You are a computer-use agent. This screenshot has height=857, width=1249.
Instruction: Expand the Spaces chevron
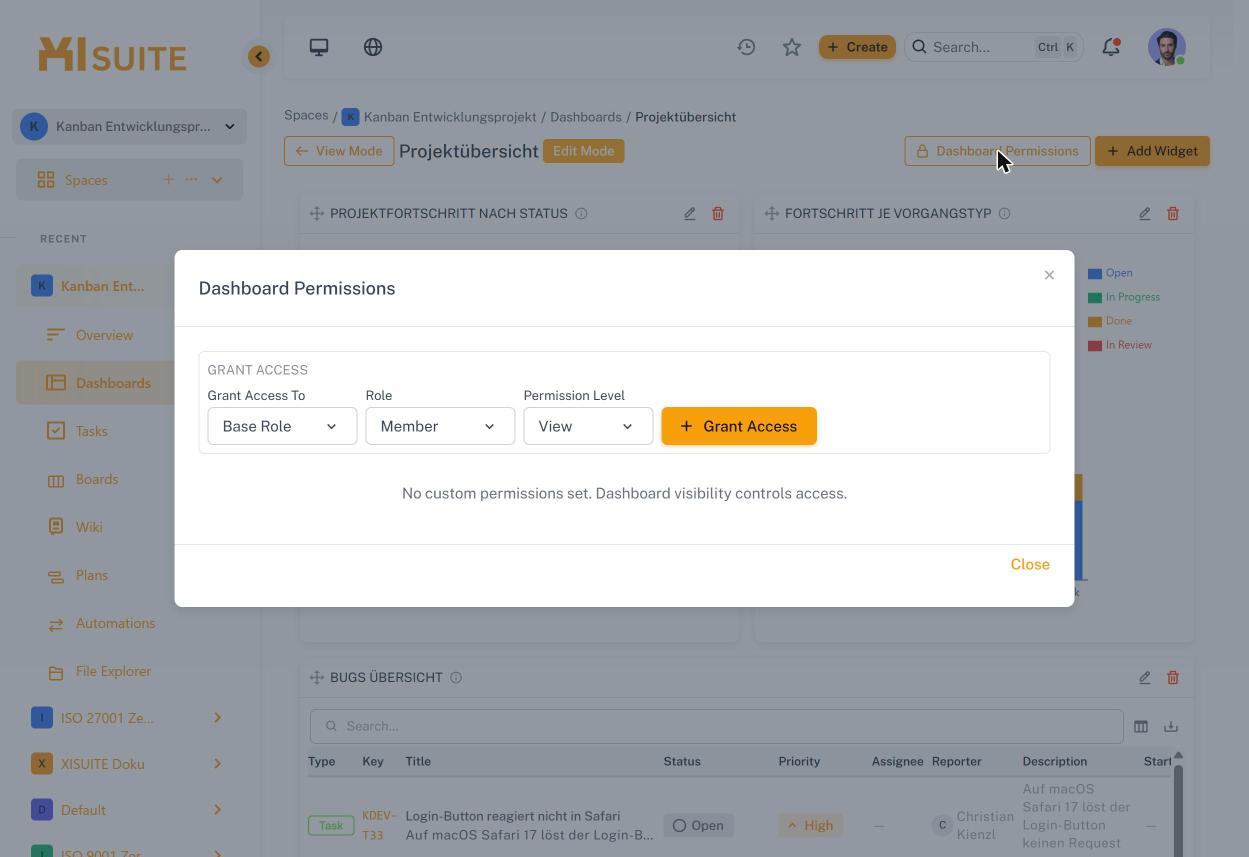(217, 180)
